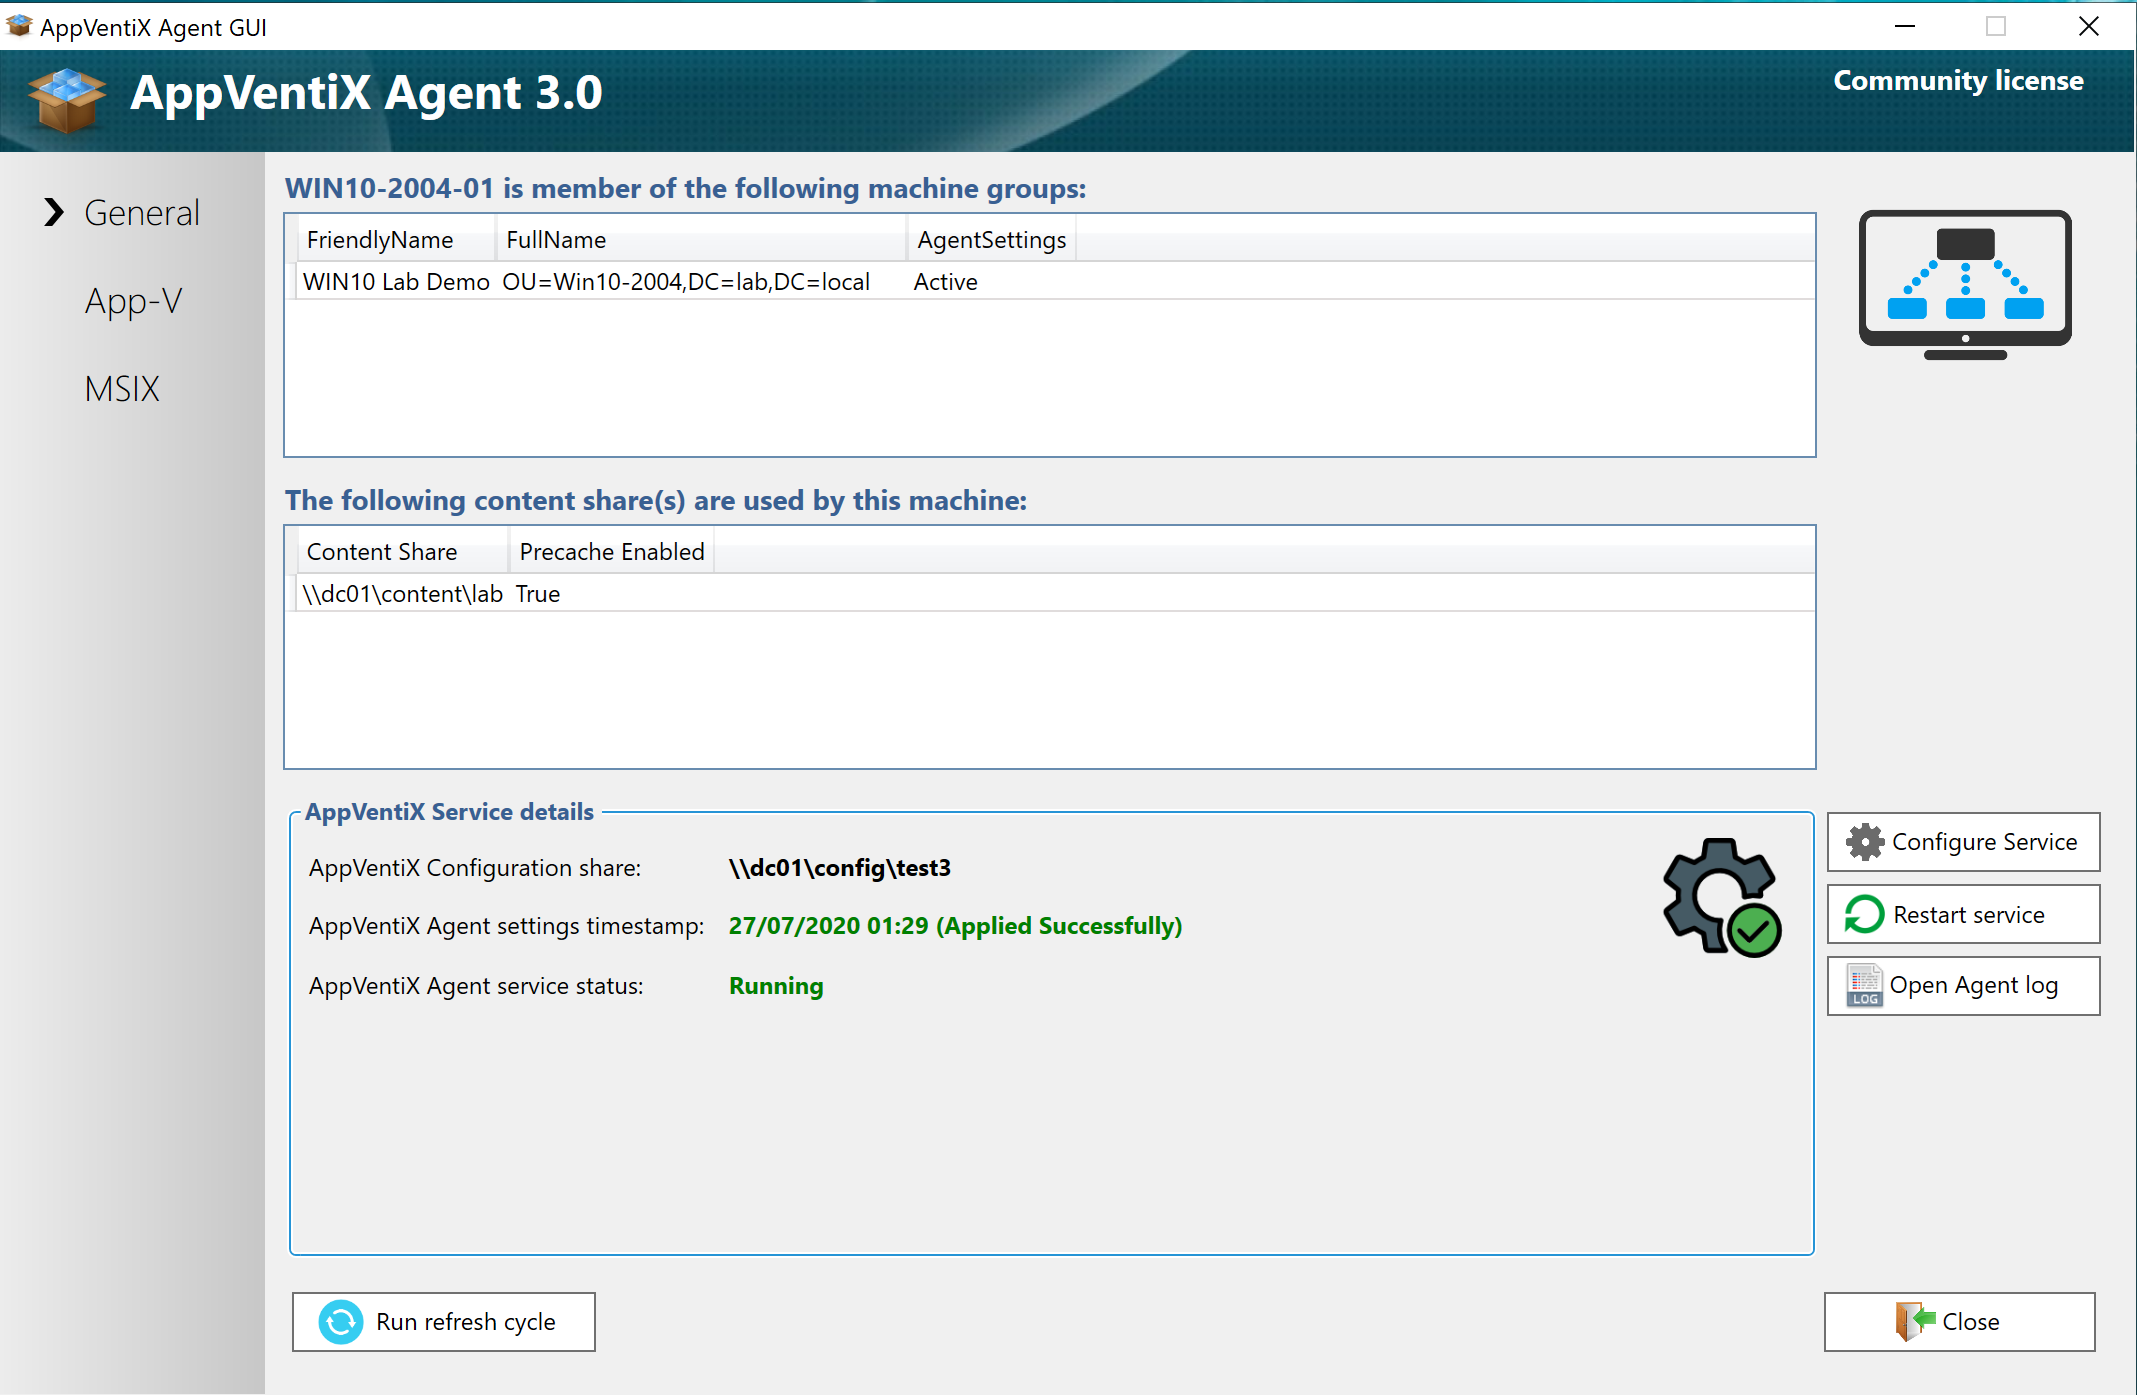Sort by FullName column header
The height and width of the screenshot is (1395, 2137).
(701, 240)
